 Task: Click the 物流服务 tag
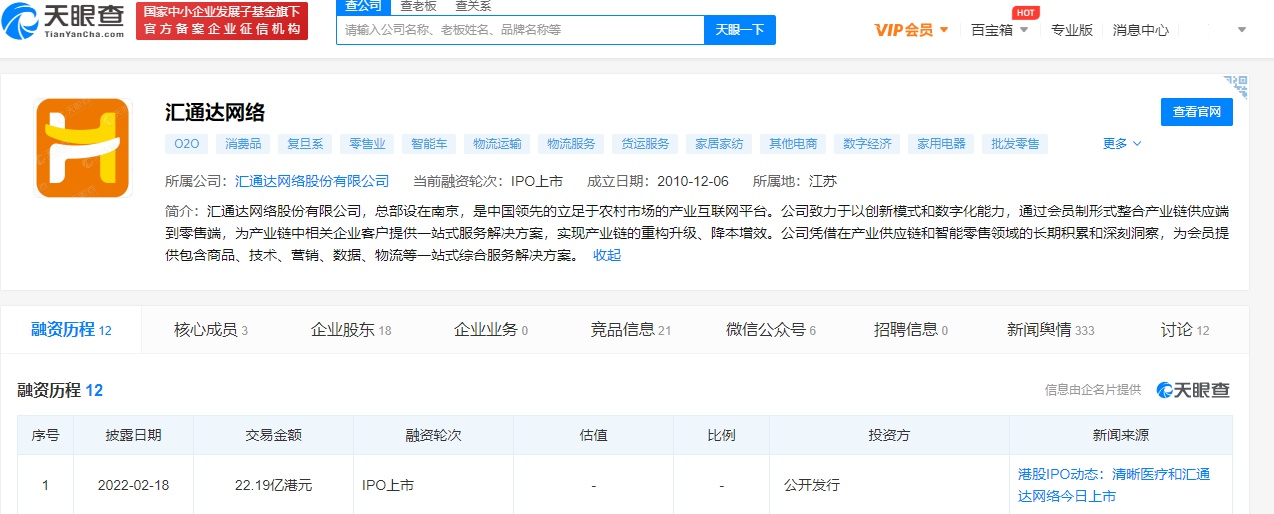pyautogui.click(x=571, y=144)
